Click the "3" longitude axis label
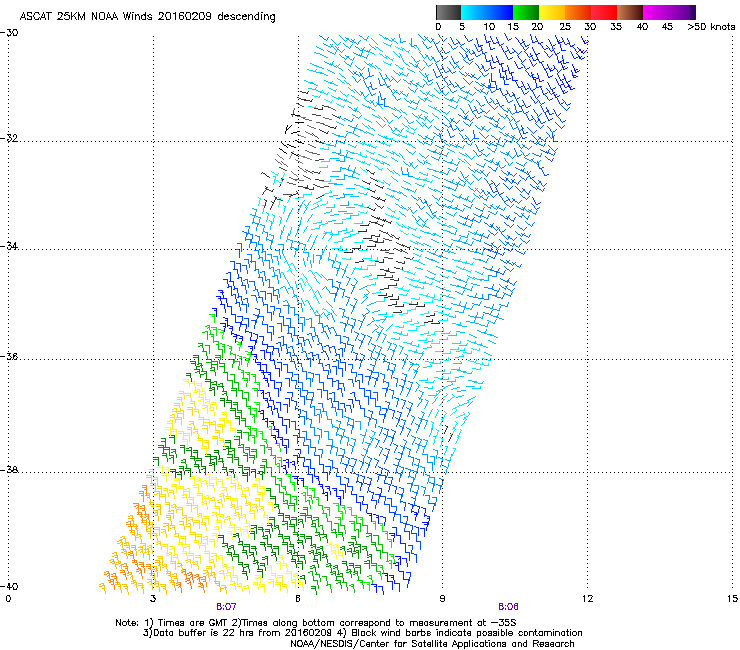The height and width of the screenshot is (650, 740). click(153, 599)
